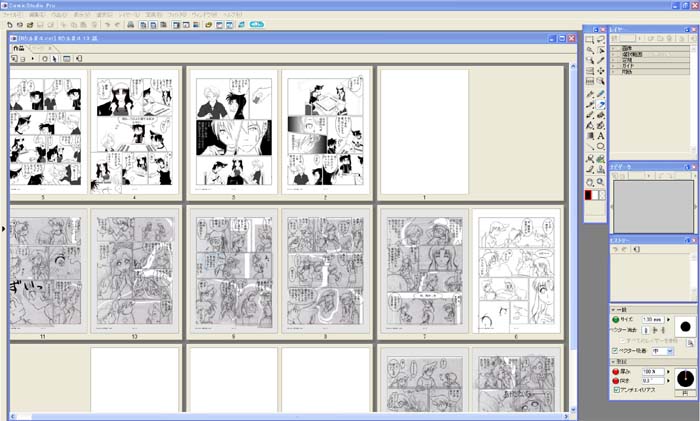This screenshot has height=421, width=700.
Task: Open the ウィンドウ menu
Action: click(x=204, y=15)
